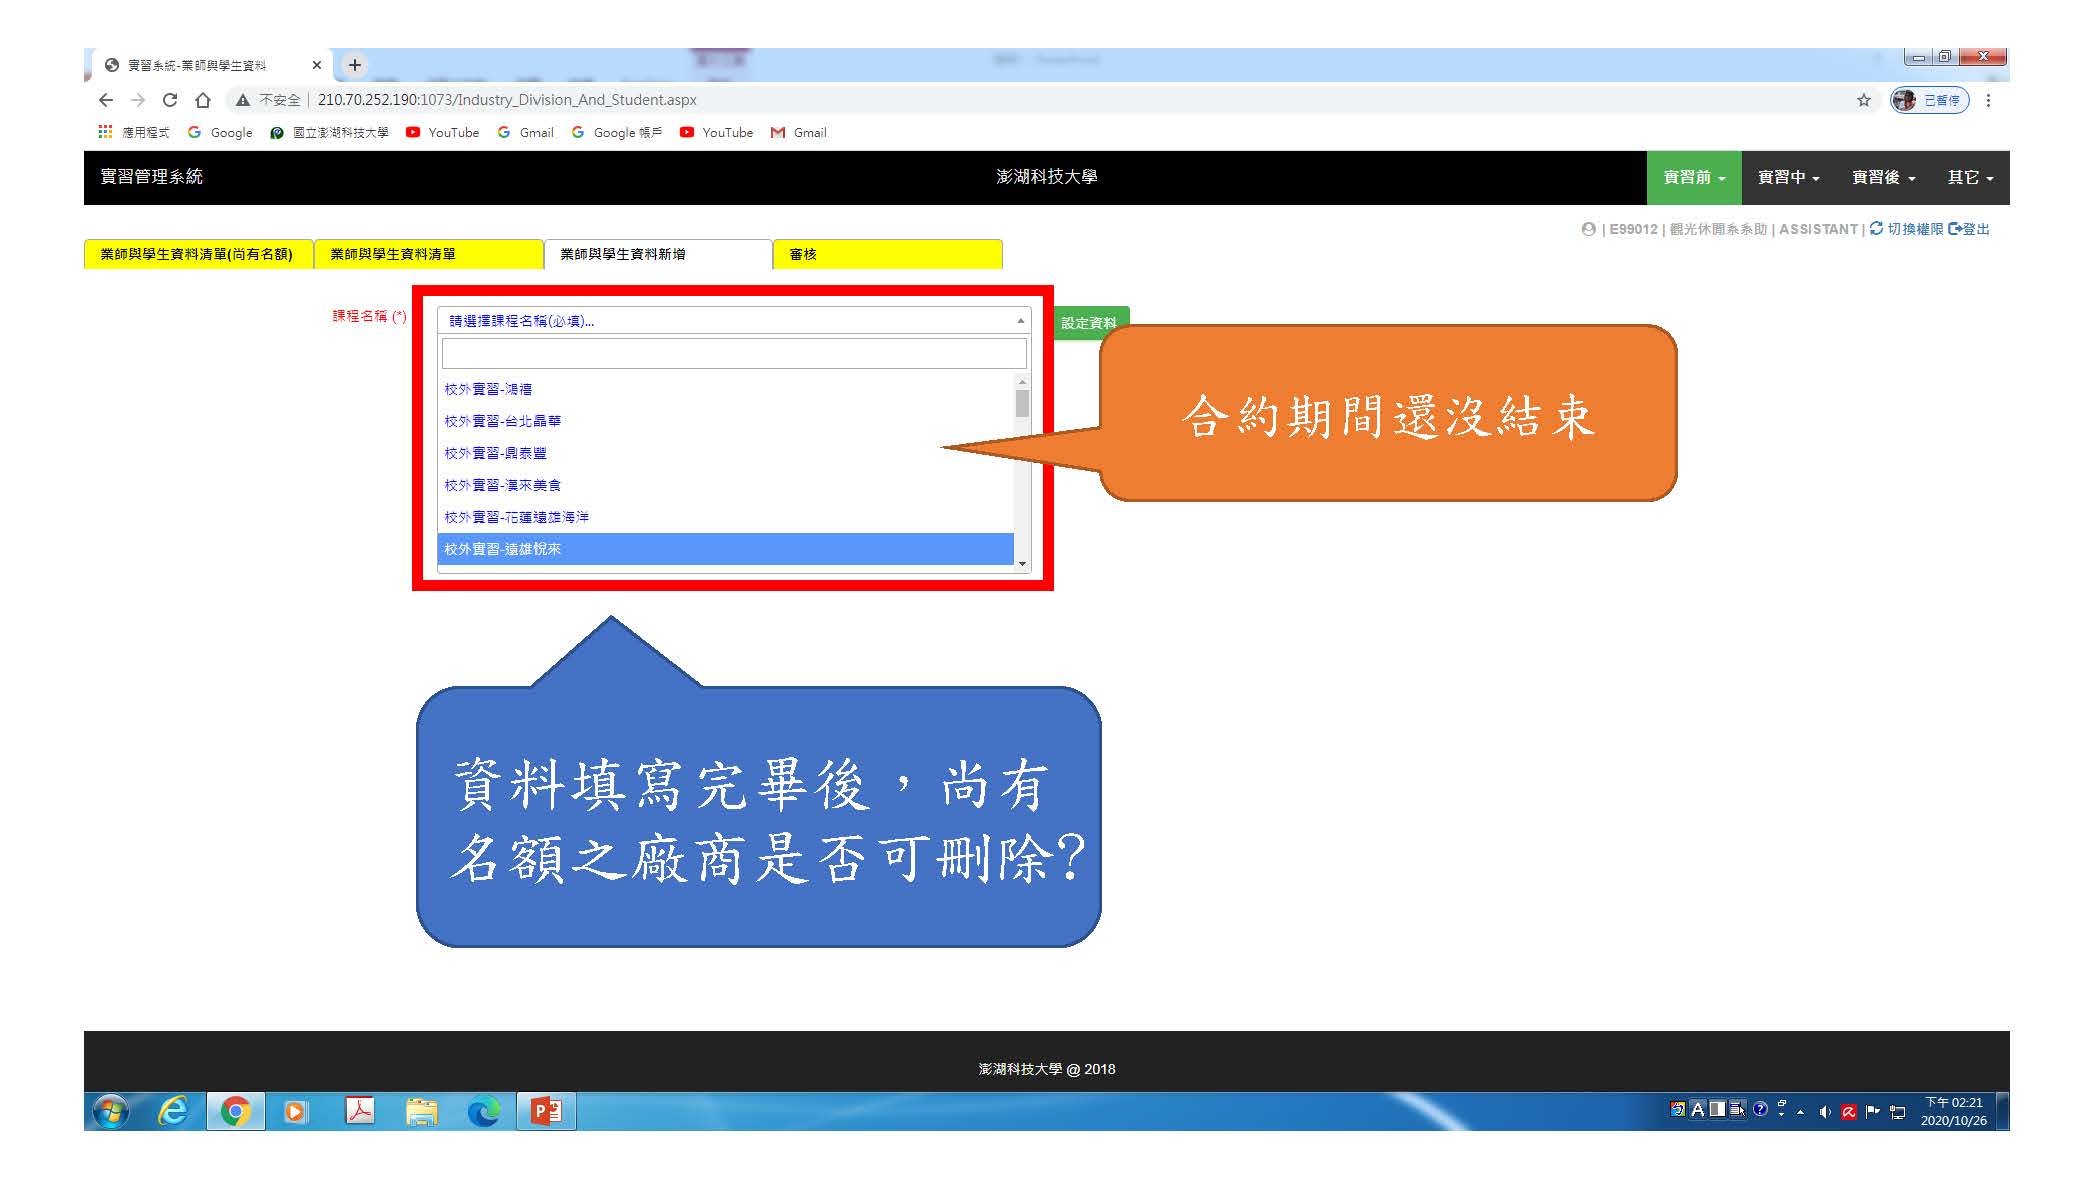Image resolution: width=2094 pixels, height=1178 pixels.
Task: Click the network tray icon
Action: [x=1898, y=1111]
